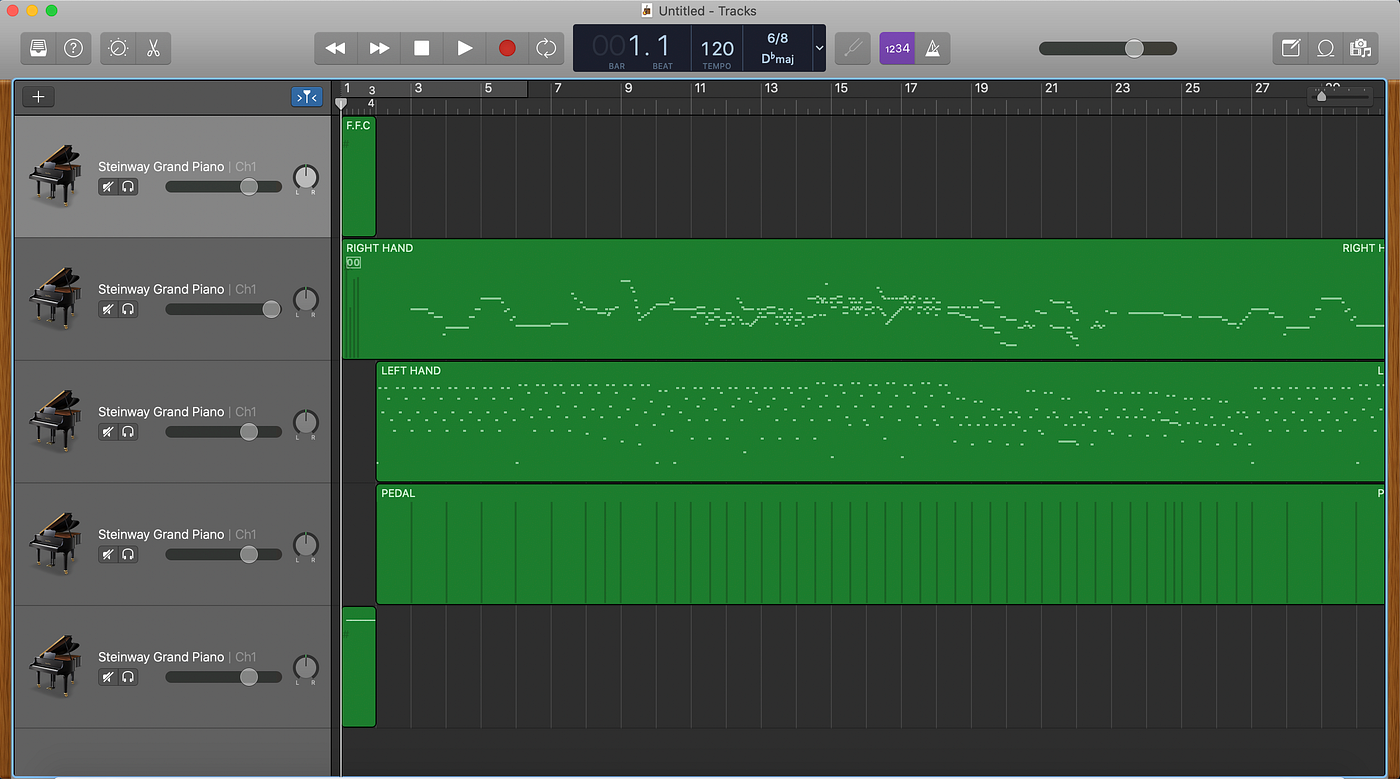This screenshot has width=1400, height=779.
Task: Click the 120 tempo value
Action: coord(717,49)
